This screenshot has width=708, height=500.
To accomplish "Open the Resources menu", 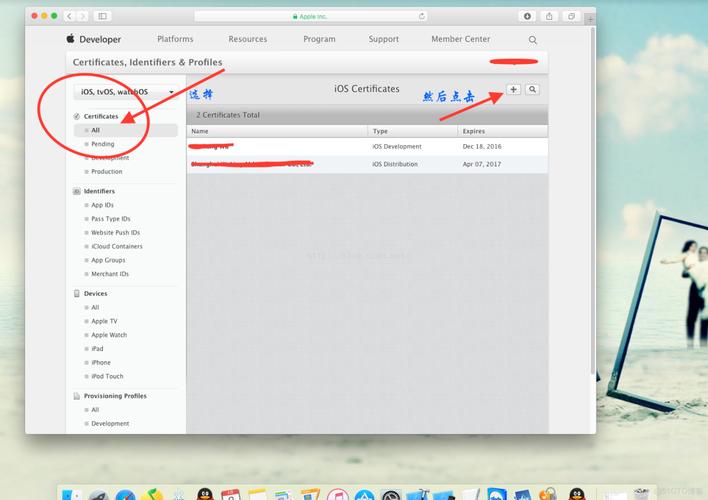I will 247,39.
